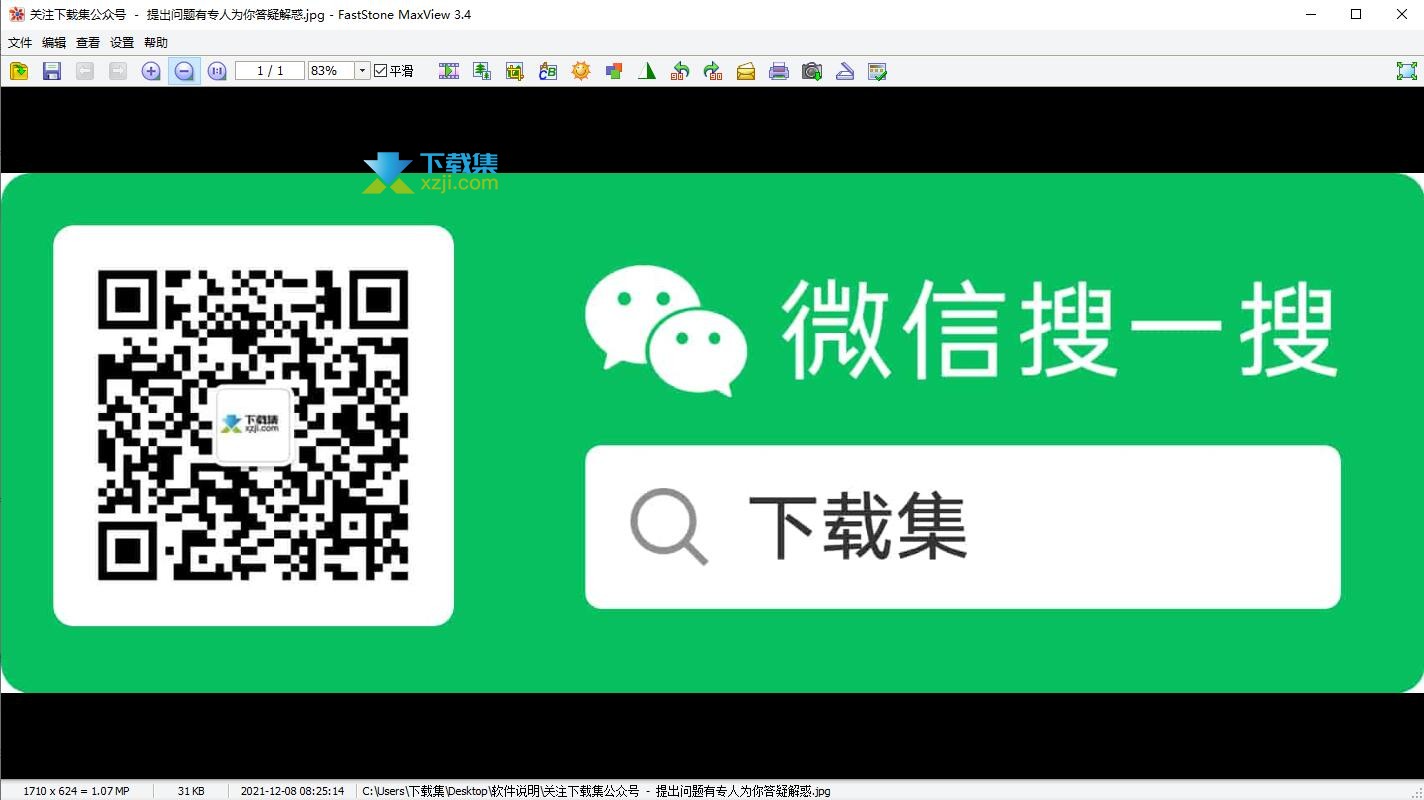
Task: Take a screen capture with the camera icon
Action: [812, 71]
